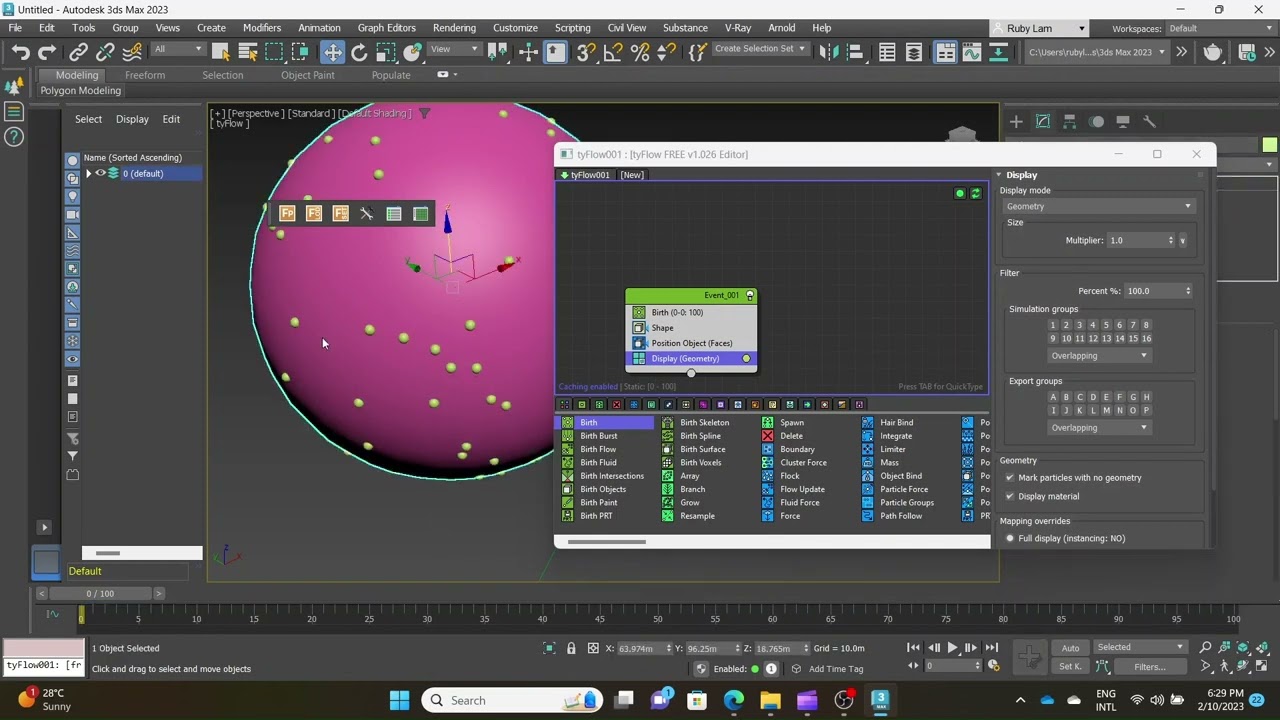Image resolution: width=1280 pixels, height=720 pixels.
Task: Click the 0 / 100 time slider
Action: [x=100, y=594]
